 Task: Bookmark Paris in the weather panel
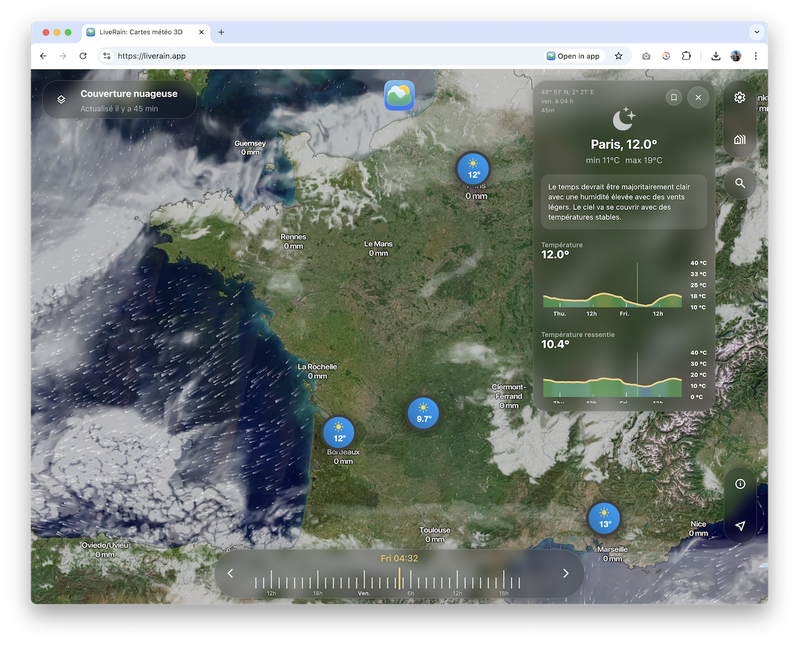[x=674, y=98]
